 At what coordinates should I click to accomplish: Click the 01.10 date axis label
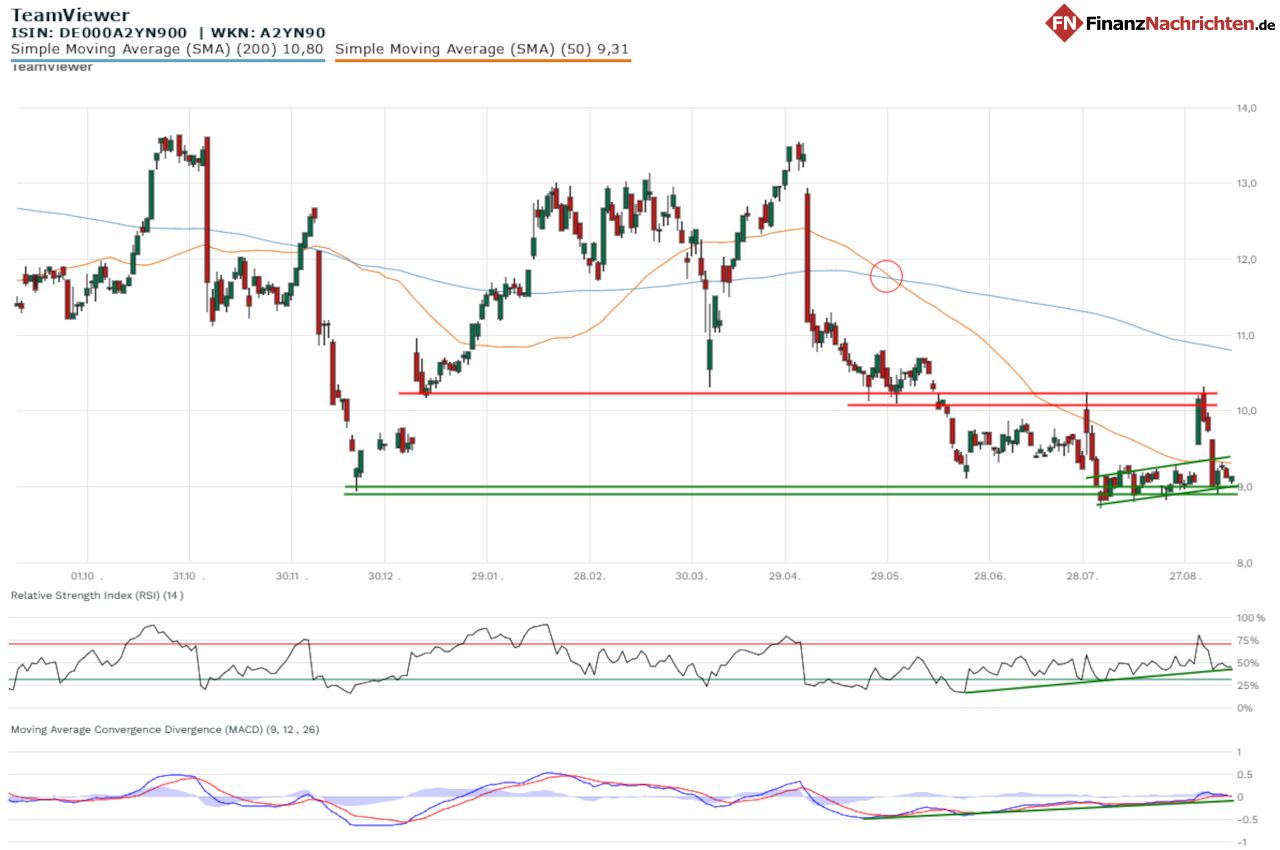point(89,578)
